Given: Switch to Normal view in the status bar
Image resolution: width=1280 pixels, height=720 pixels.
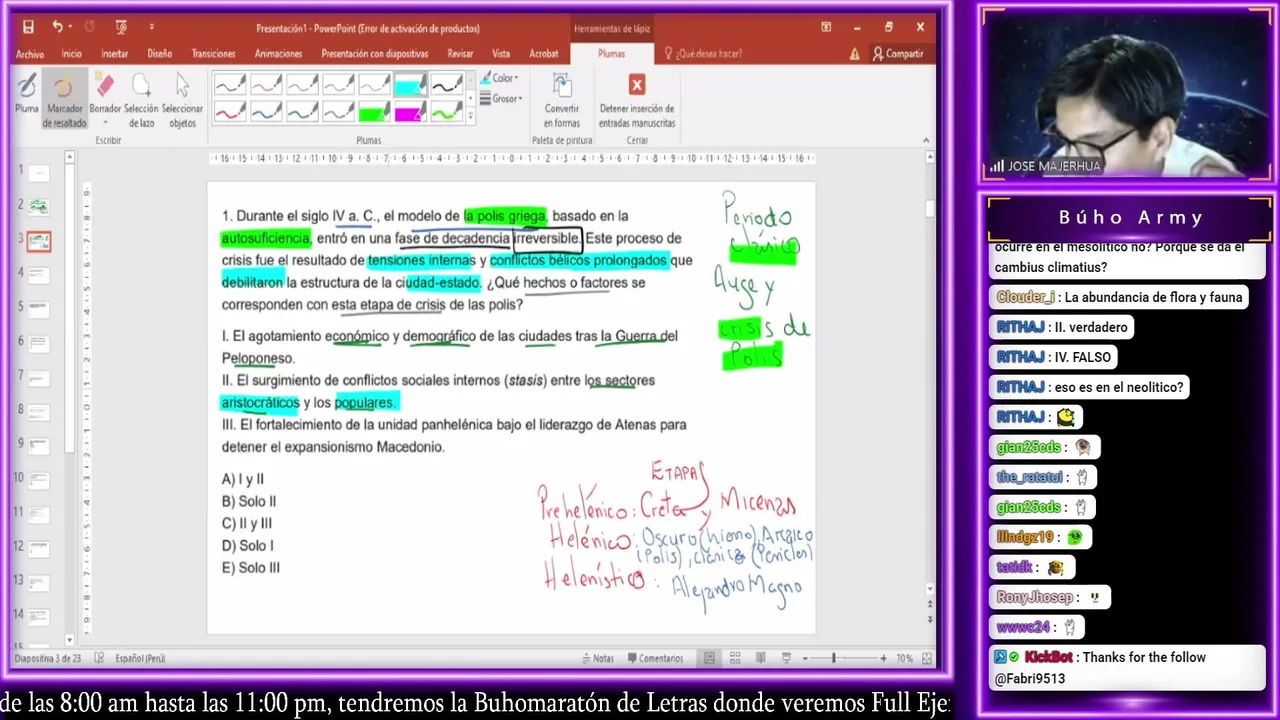Looking at the screenshot, I should point(709,658).
